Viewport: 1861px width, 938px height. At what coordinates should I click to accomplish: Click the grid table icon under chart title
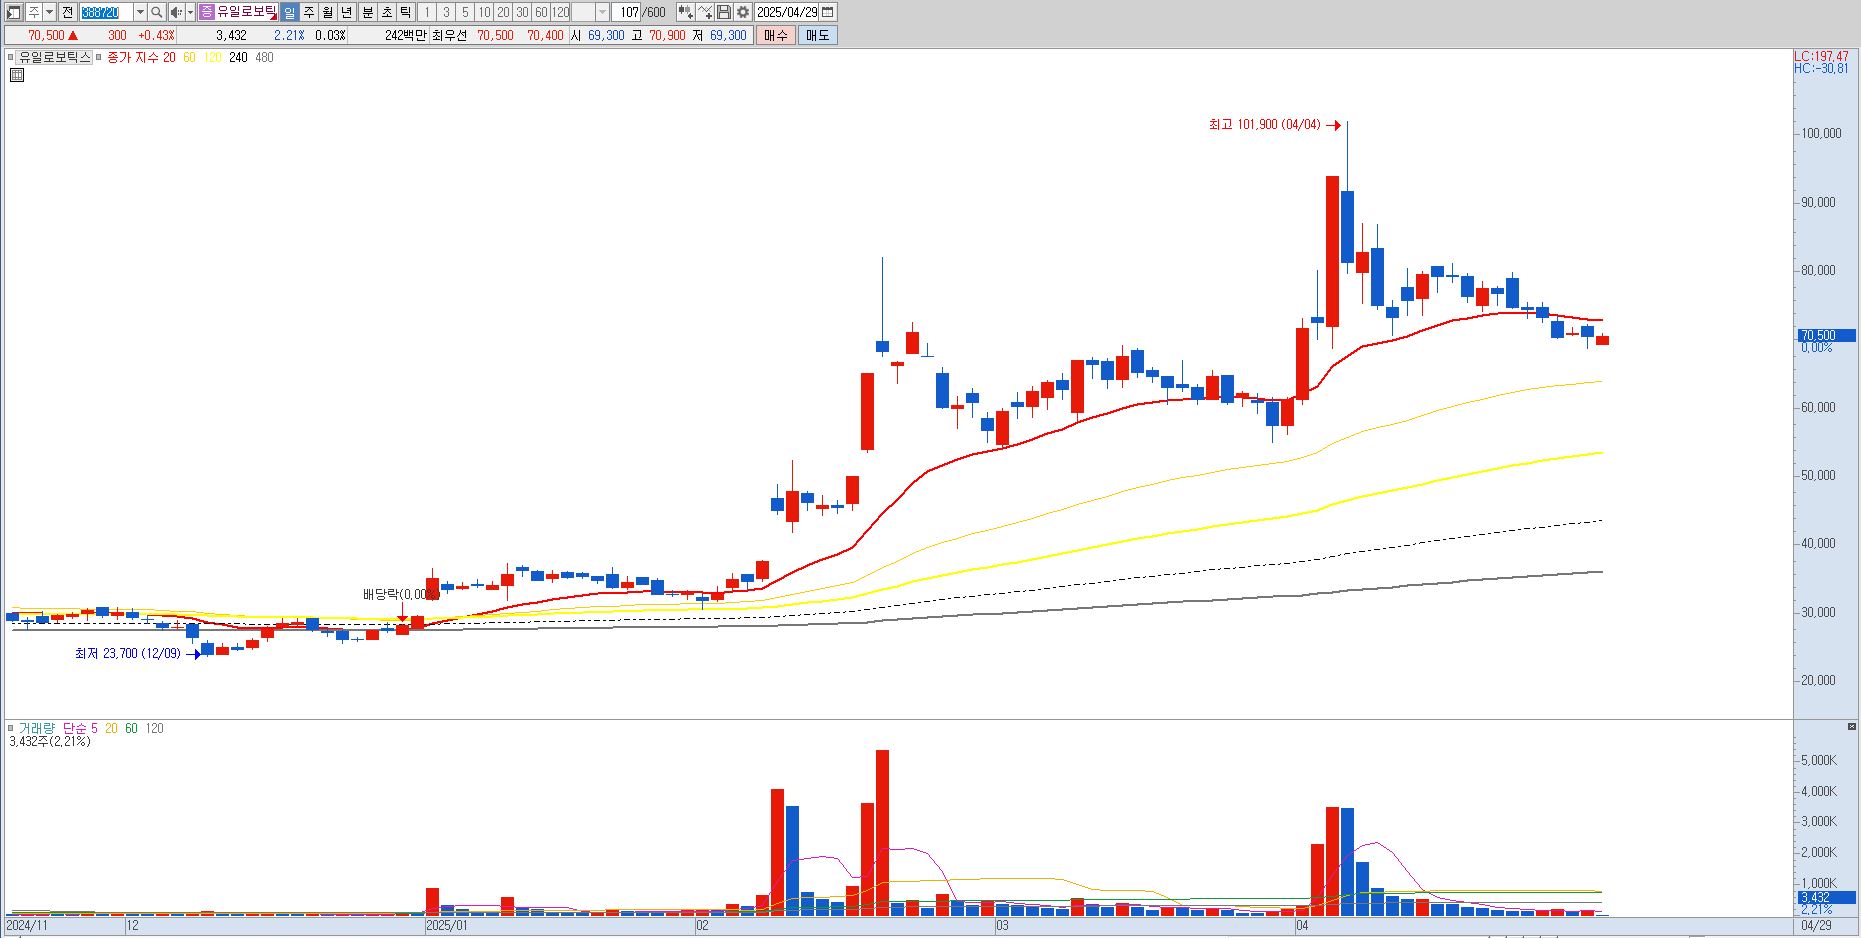pos(17,75)
